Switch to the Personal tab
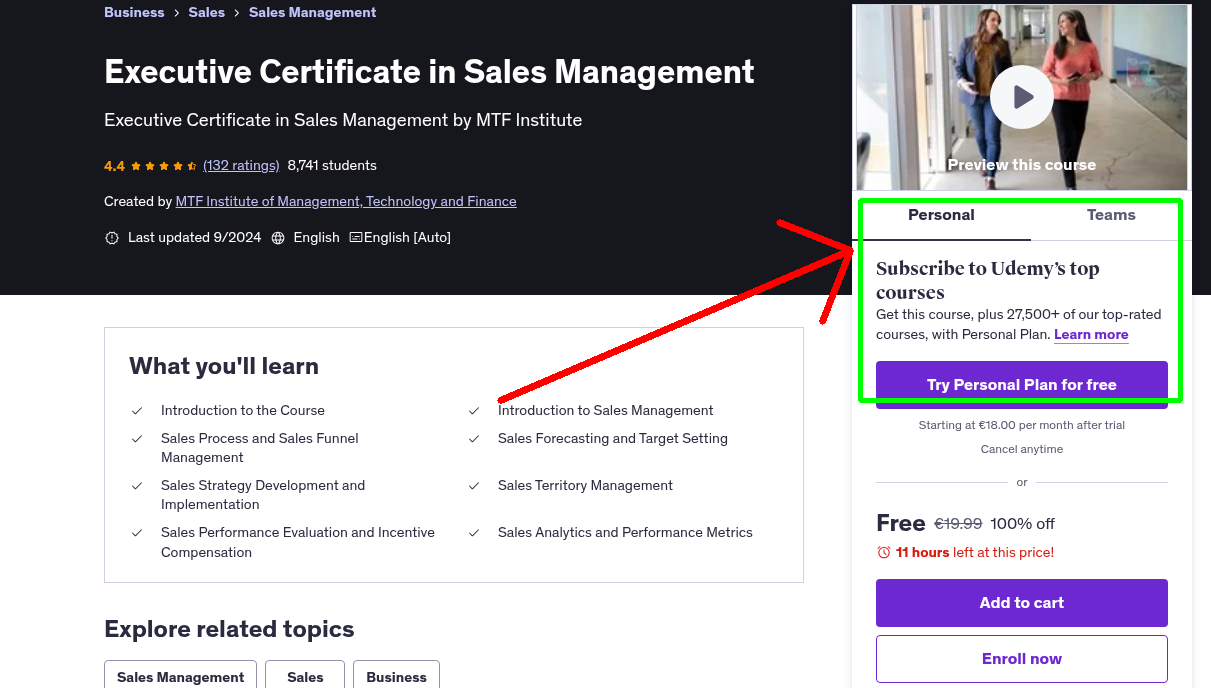 pyautogui.click(x=941, y=215)
